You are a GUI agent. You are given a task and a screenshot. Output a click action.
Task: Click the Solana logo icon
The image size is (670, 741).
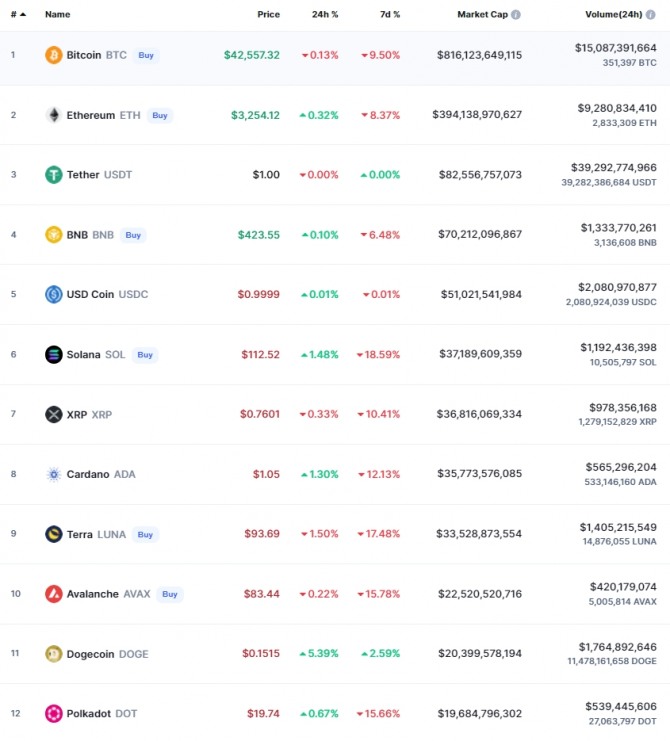coord(54,354)
